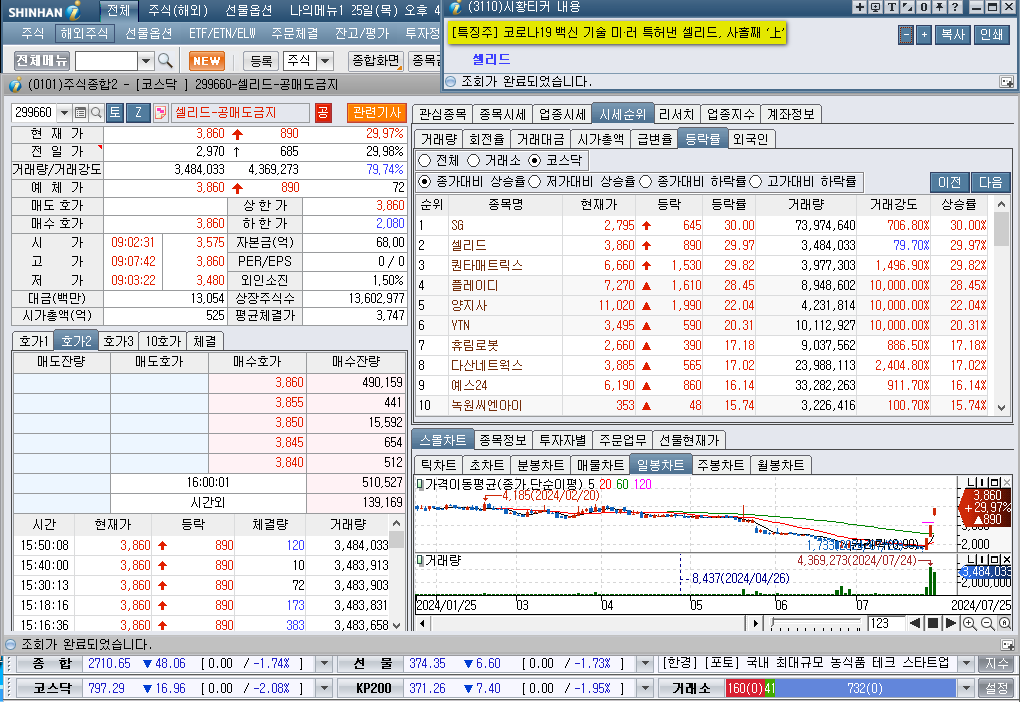Click the 0 icon in news window title bar
Viewport: 1020px width, 702px height.
pyautogui.click(x=924, y=7)
